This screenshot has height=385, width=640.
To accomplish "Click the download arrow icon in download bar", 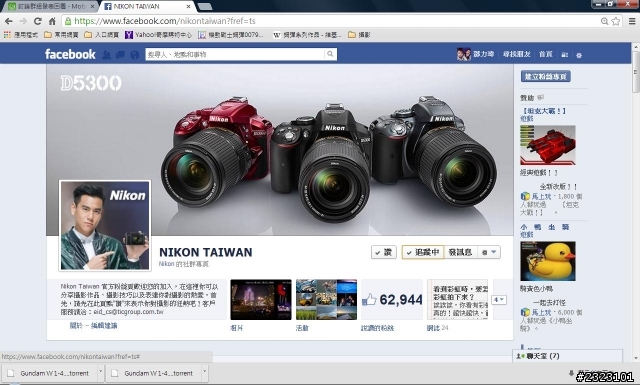I will [x=571, y=373].
